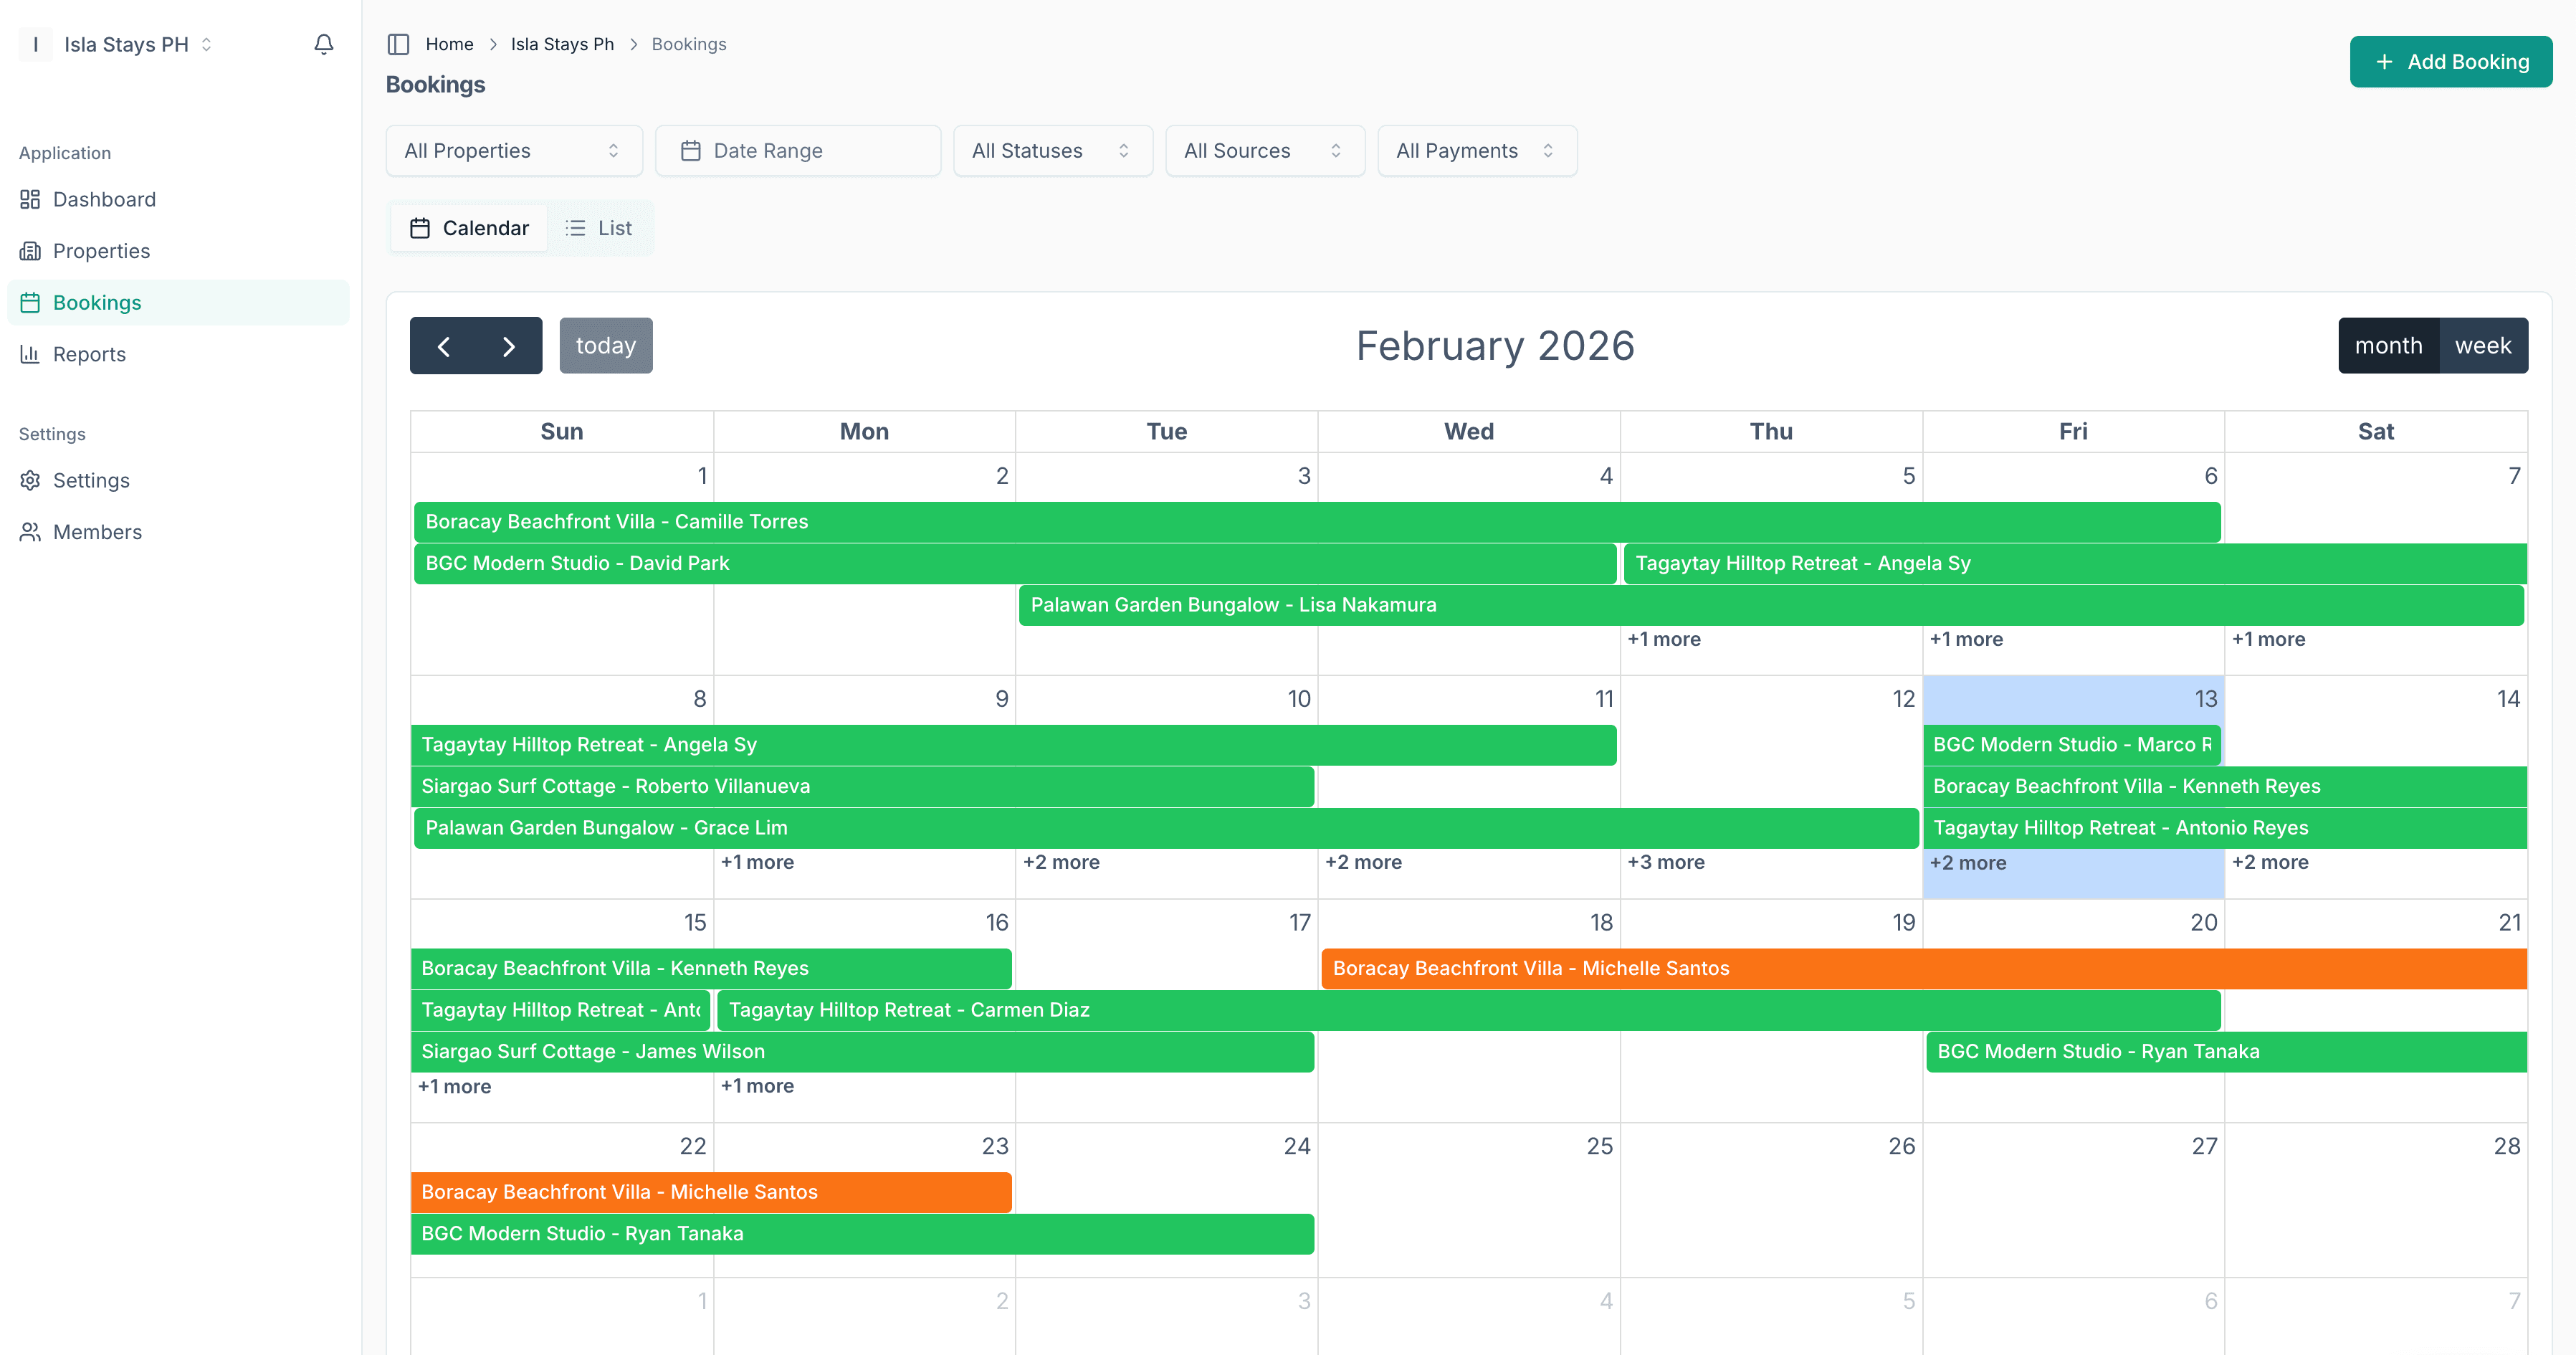Open the Michelle Santos orange booking bar
Screen dimensions: 2576x1355
[x=1700, y=967]
